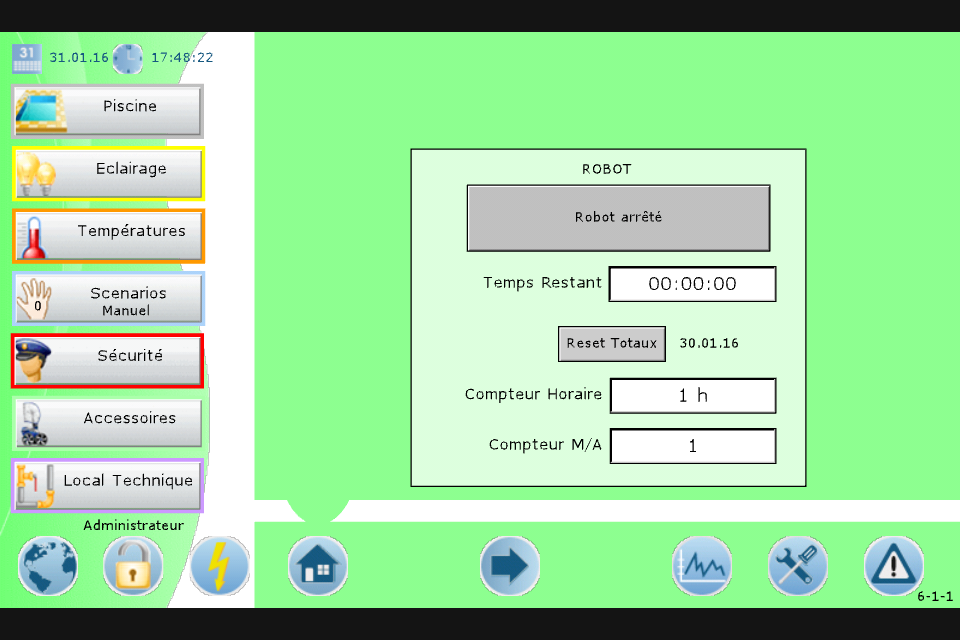
Task: Toggle the Robot arrêté state button
Action: [x=618, y=217]
